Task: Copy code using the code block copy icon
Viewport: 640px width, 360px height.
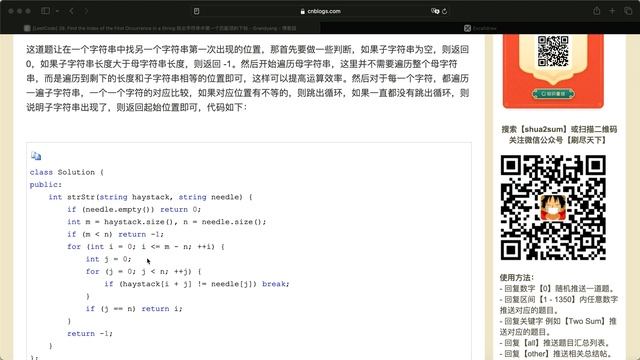Action: [x=36, y=156]
